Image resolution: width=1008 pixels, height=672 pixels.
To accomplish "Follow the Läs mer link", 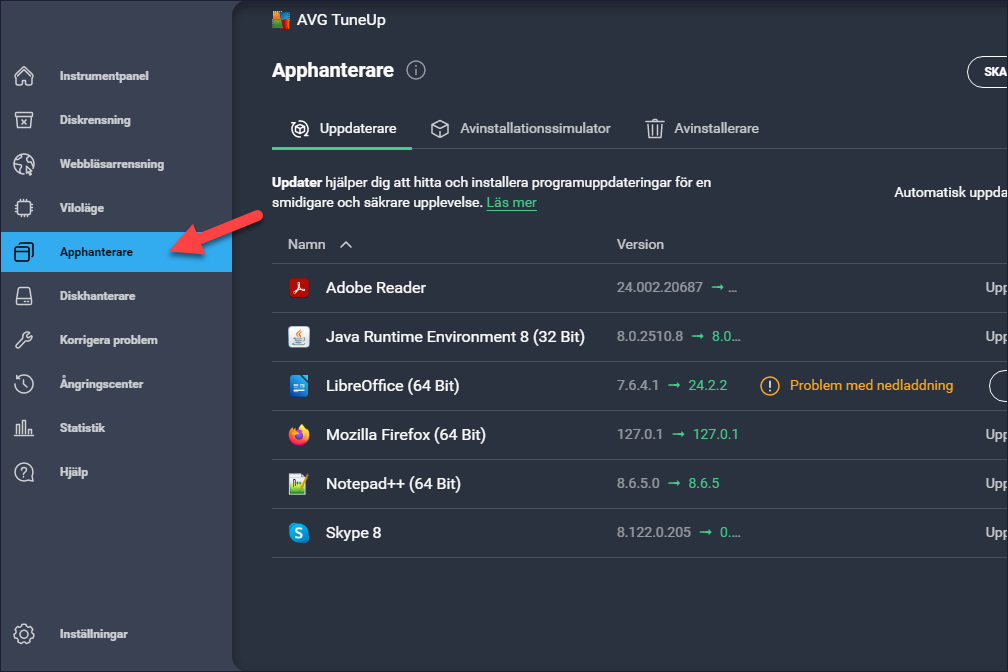I will tap(511, 203).
